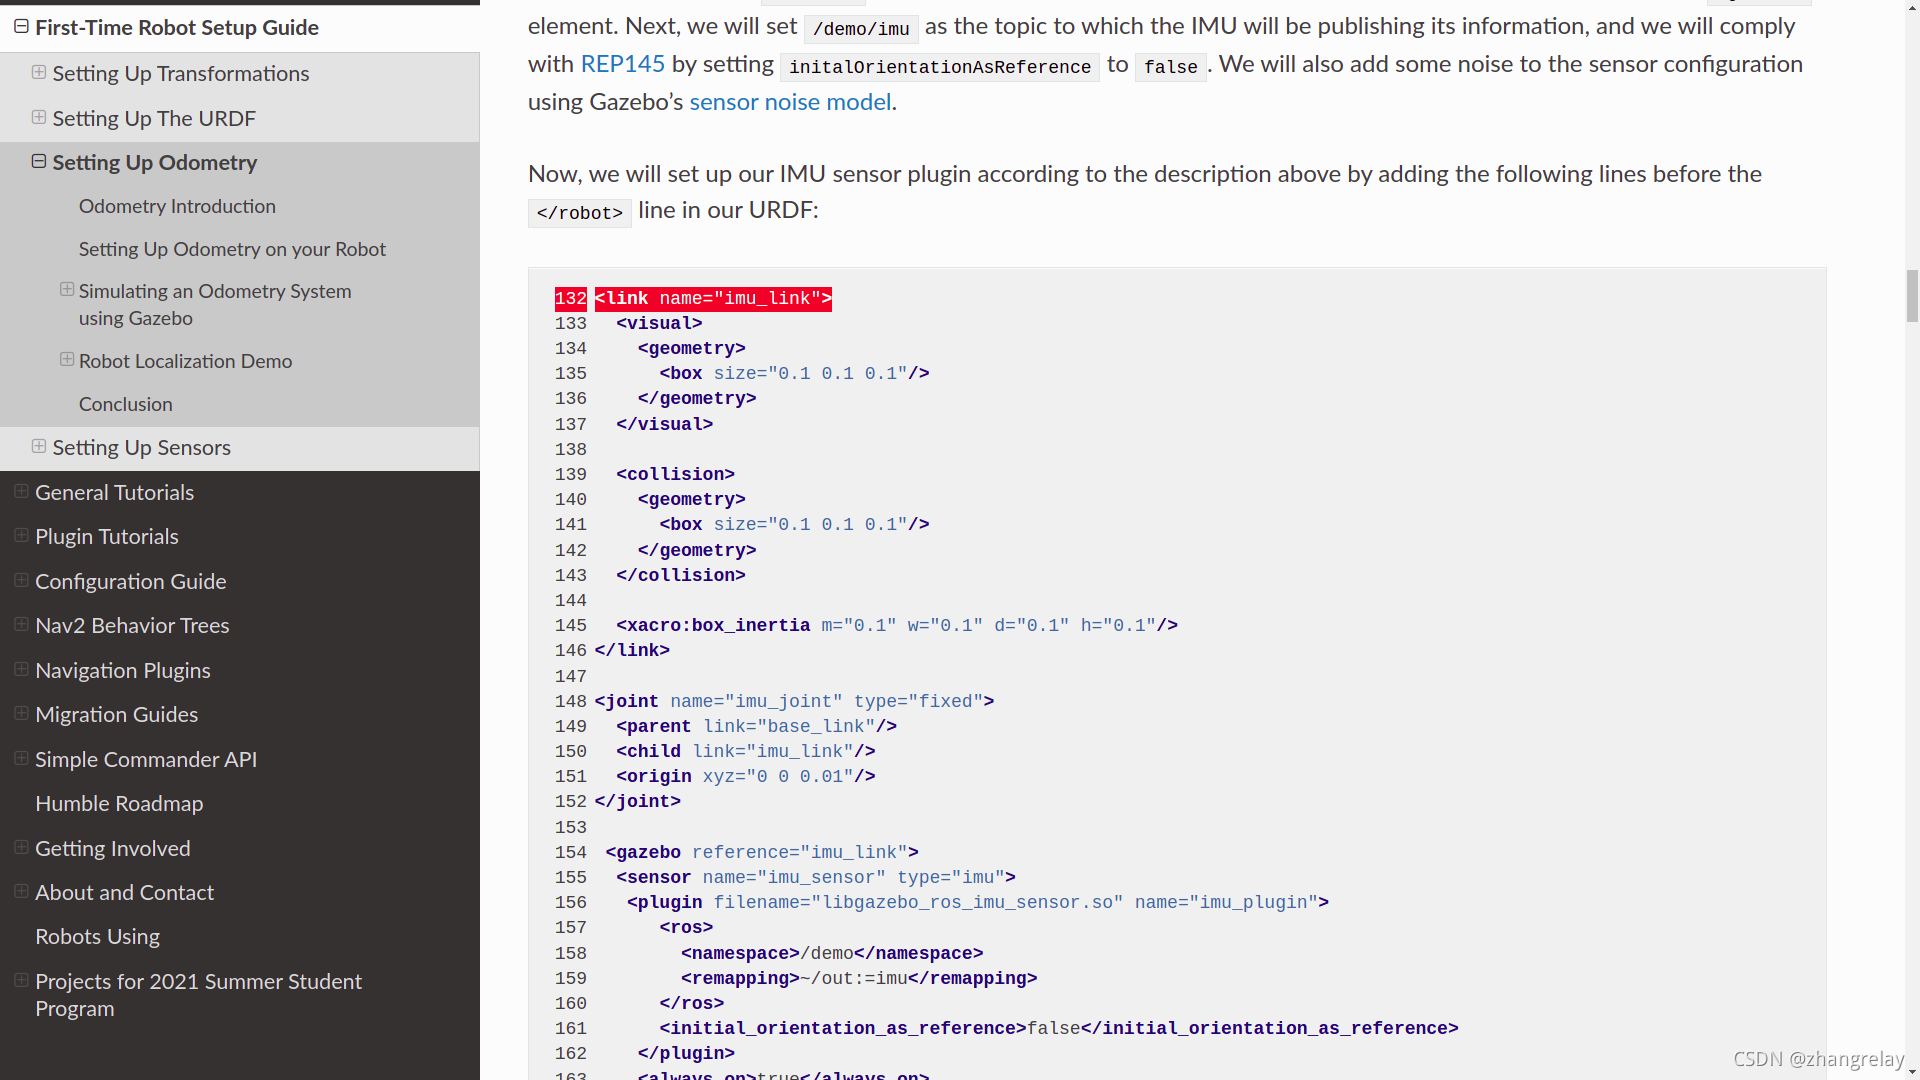The height and width of the screenshot is (1080, 1920).
Task: Expand the General Tutorials plus icon
Action: (21, 491)
